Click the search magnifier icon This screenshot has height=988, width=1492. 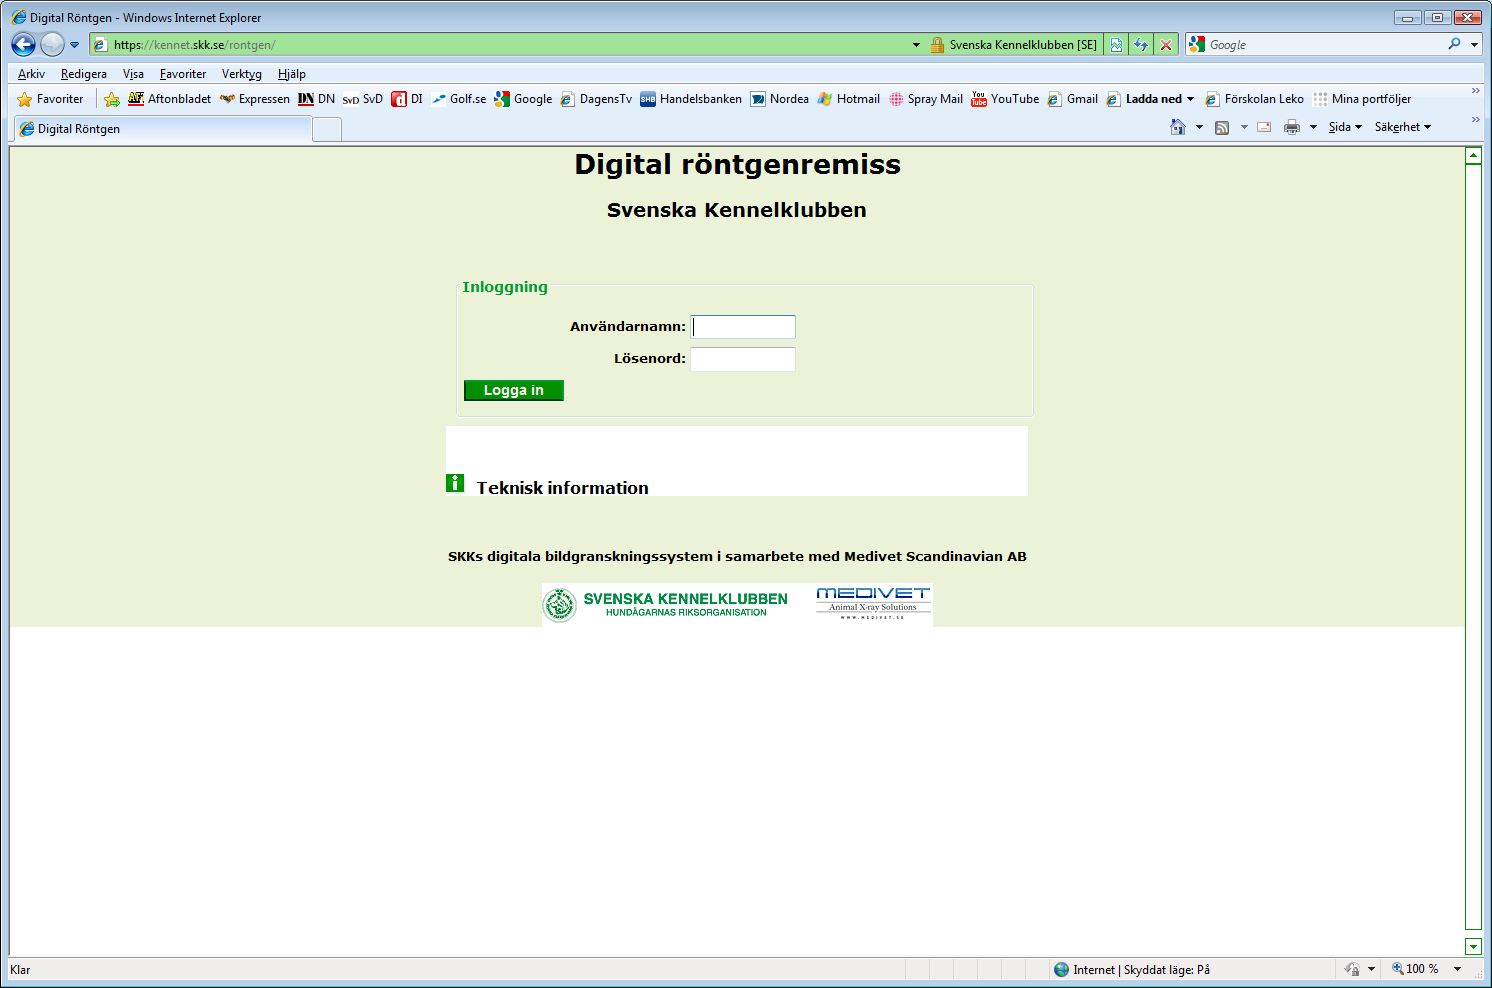[1454, 44]
